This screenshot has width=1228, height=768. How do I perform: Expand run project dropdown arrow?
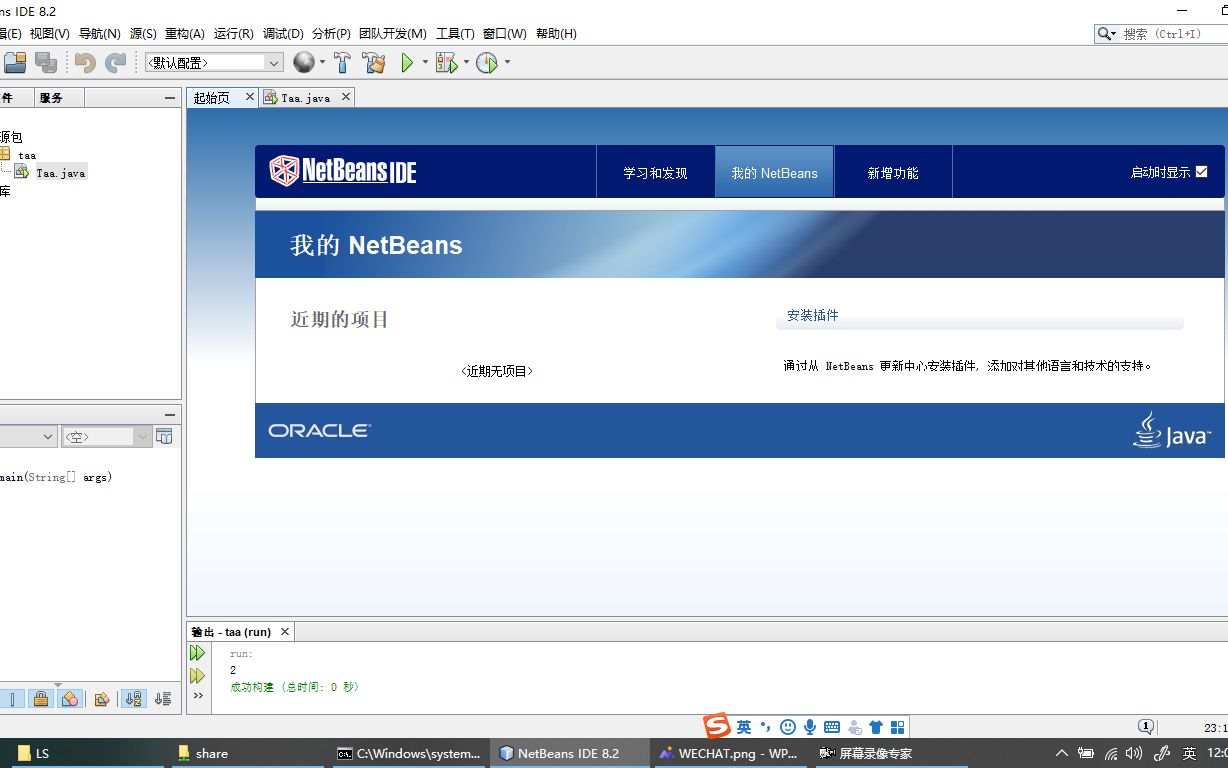[x=425, y=62]
